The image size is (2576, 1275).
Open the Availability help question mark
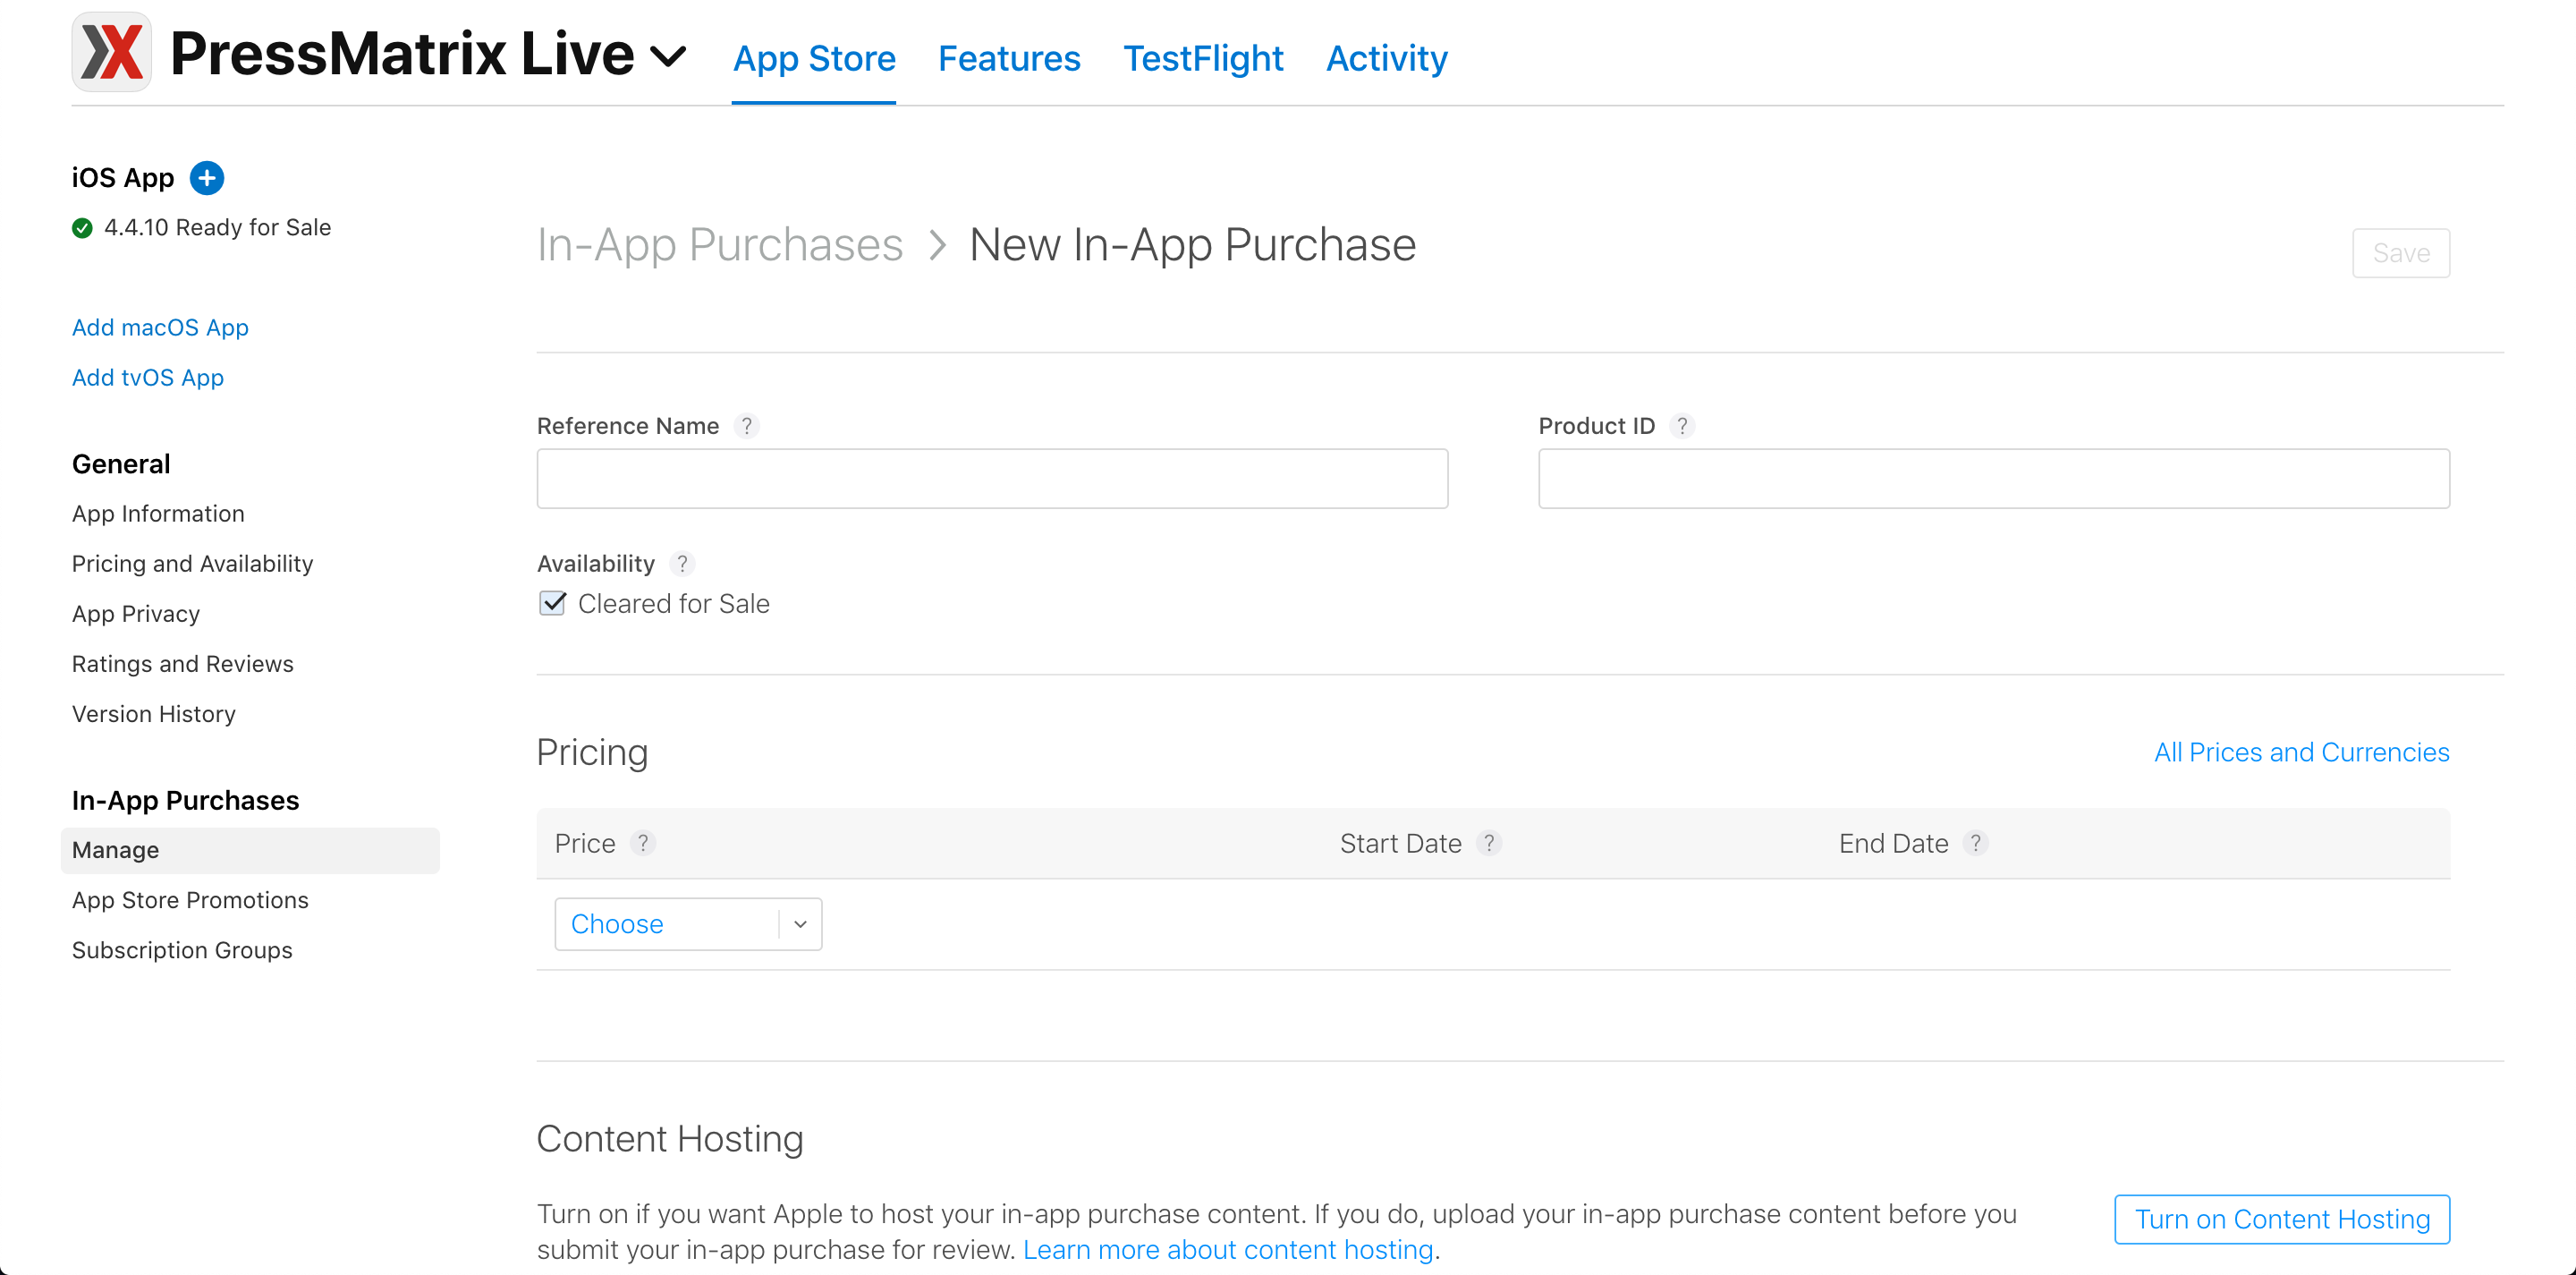coord(682,564)
